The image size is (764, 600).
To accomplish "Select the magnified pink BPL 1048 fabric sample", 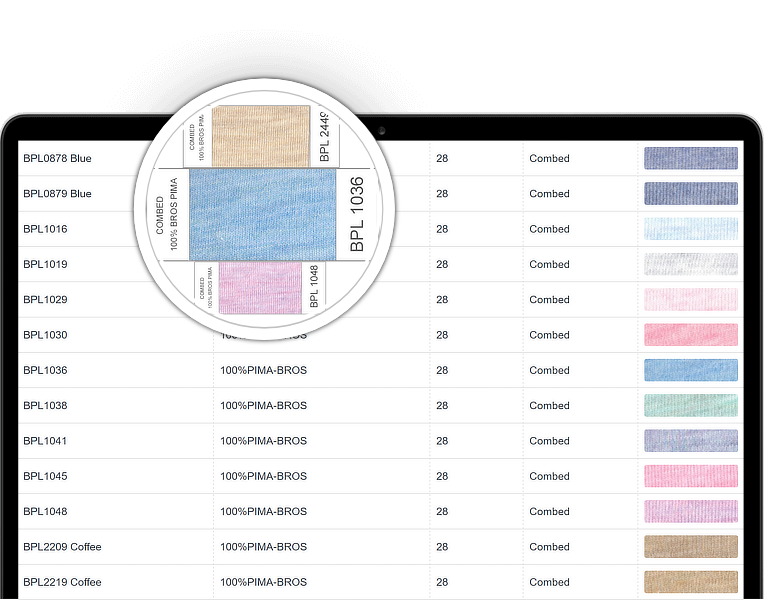I will pyautogui.click(x=260, y=286).
